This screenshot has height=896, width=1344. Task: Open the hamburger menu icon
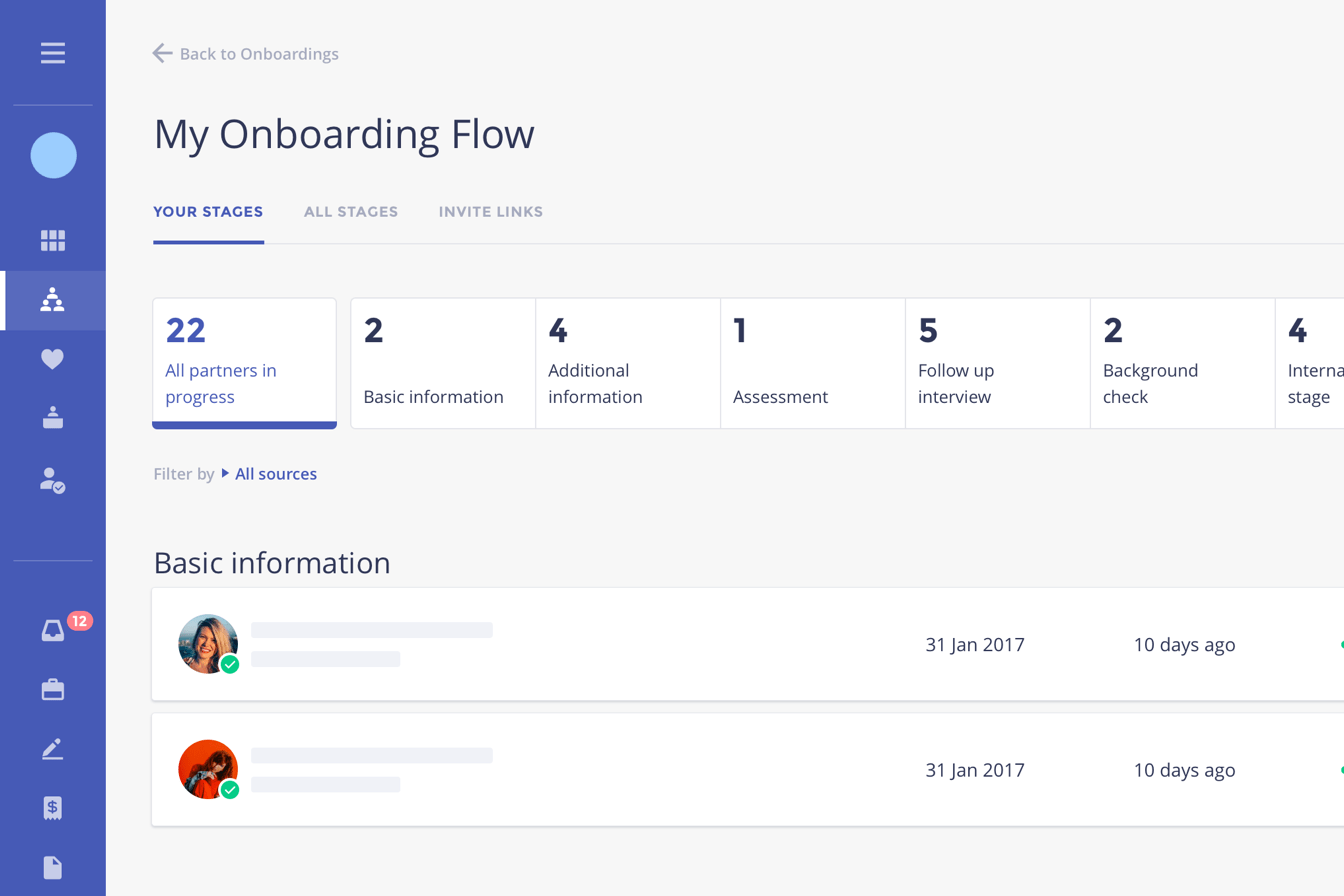(x=53, y=53)
